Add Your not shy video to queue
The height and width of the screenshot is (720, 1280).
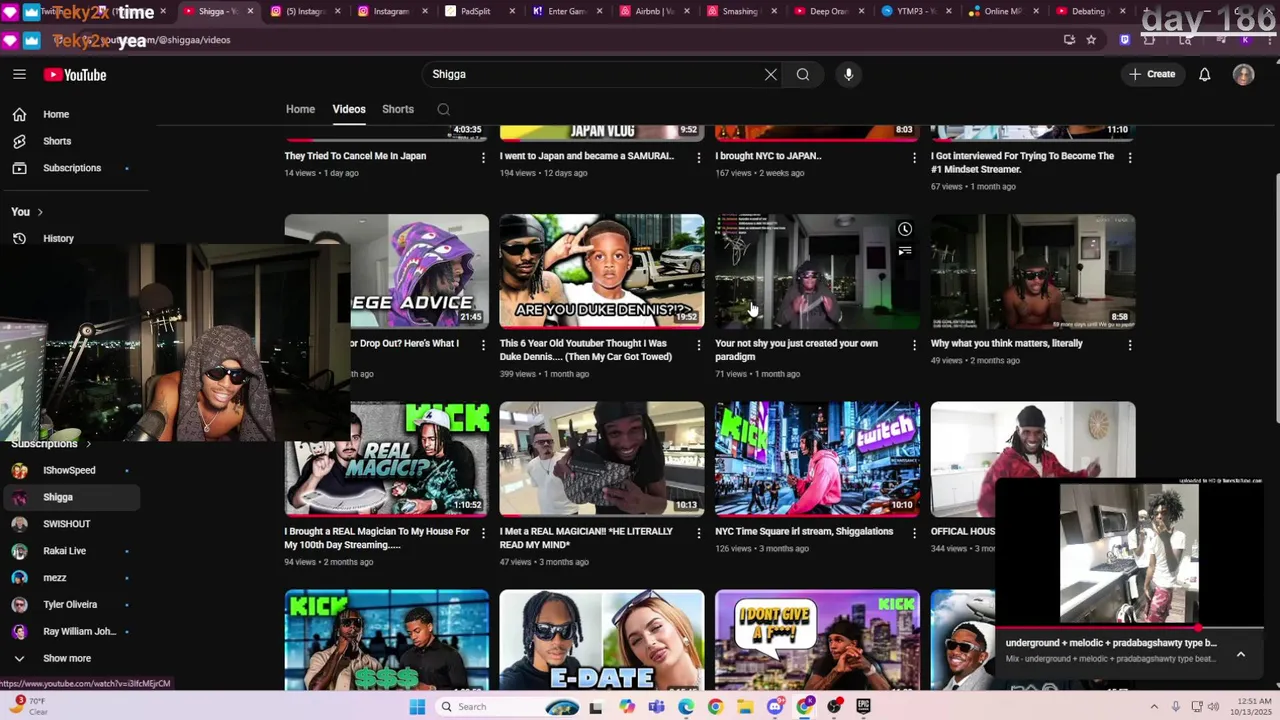[x=905, y=251]
